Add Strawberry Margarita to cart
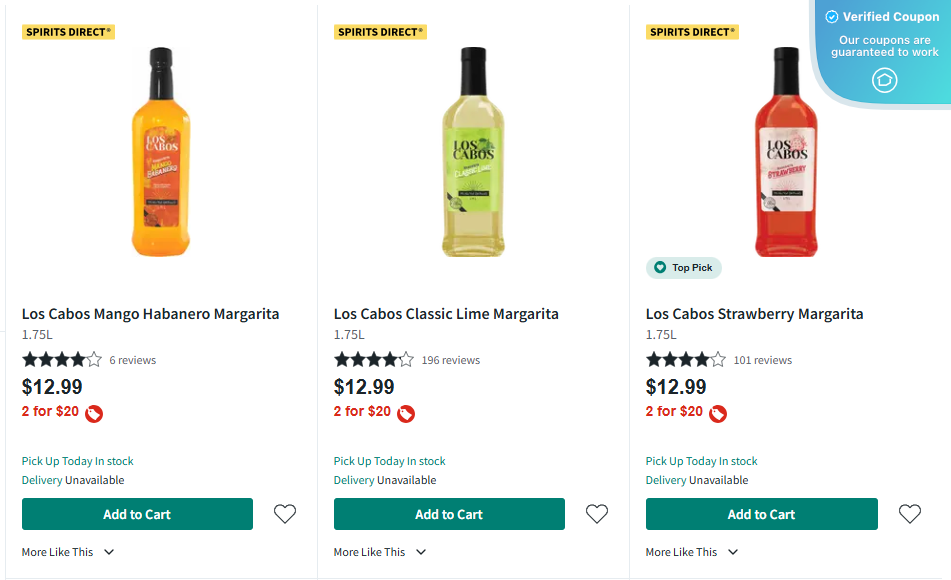The image size is (951, 580). (x=761, y=514)
